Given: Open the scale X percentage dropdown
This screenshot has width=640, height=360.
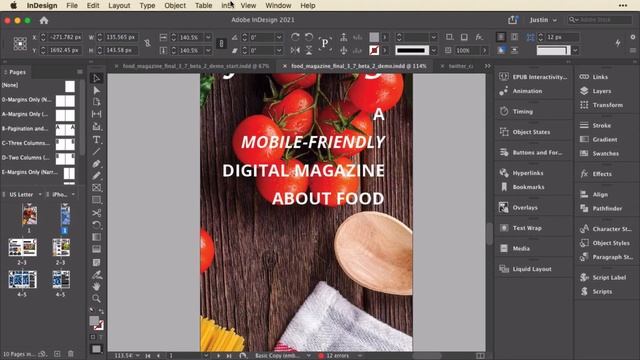Looking at the screenshot, I should tap(208, 37).
